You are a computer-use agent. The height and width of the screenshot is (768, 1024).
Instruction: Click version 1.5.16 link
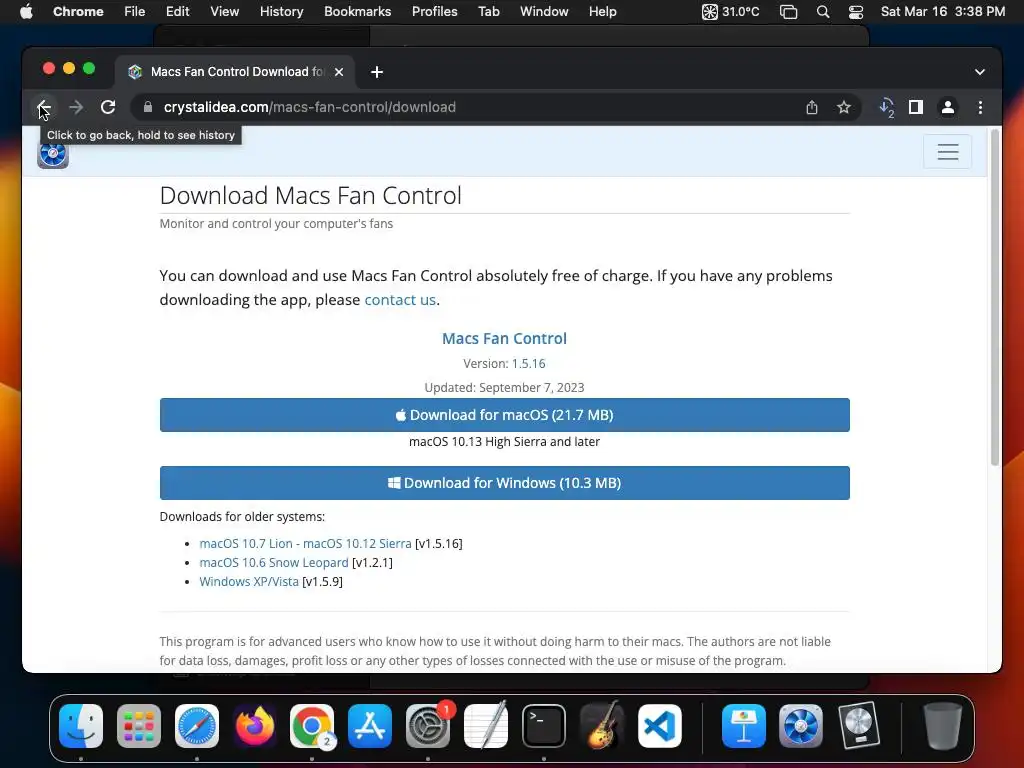tap(528, 363)
